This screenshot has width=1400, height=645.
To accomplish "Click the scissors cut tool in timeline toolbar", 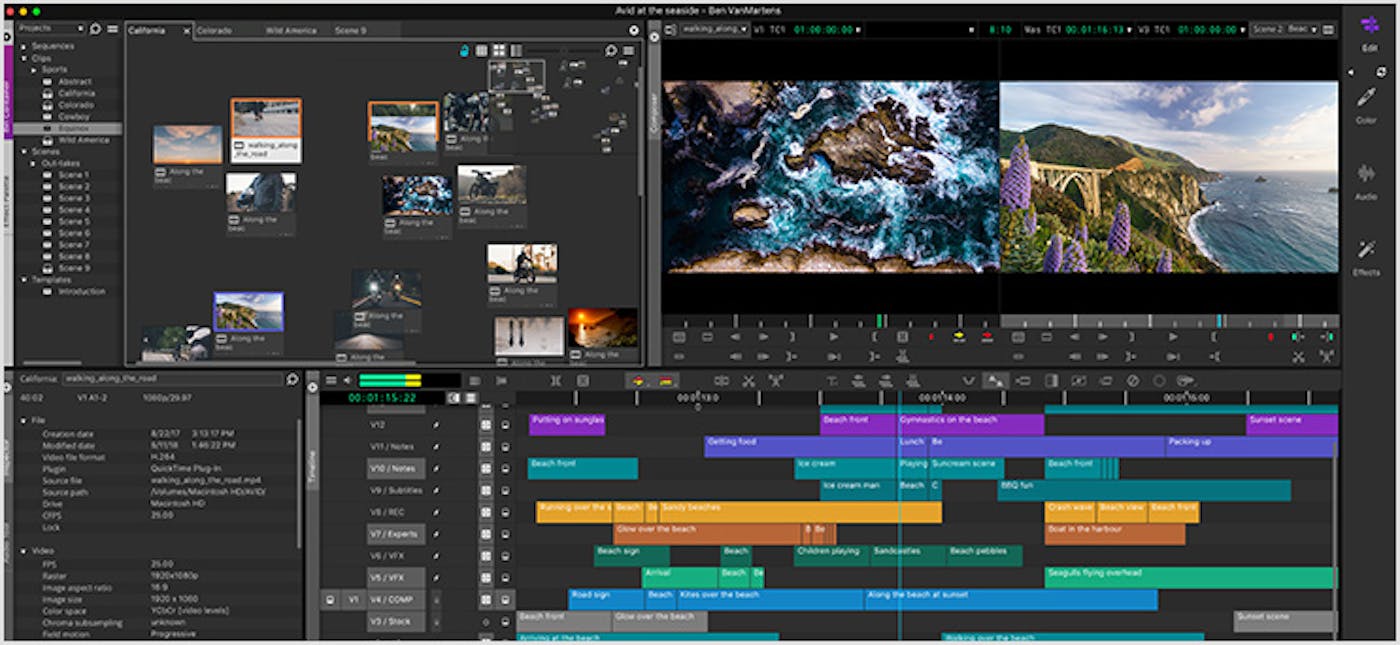I will [x=748, y=381].
